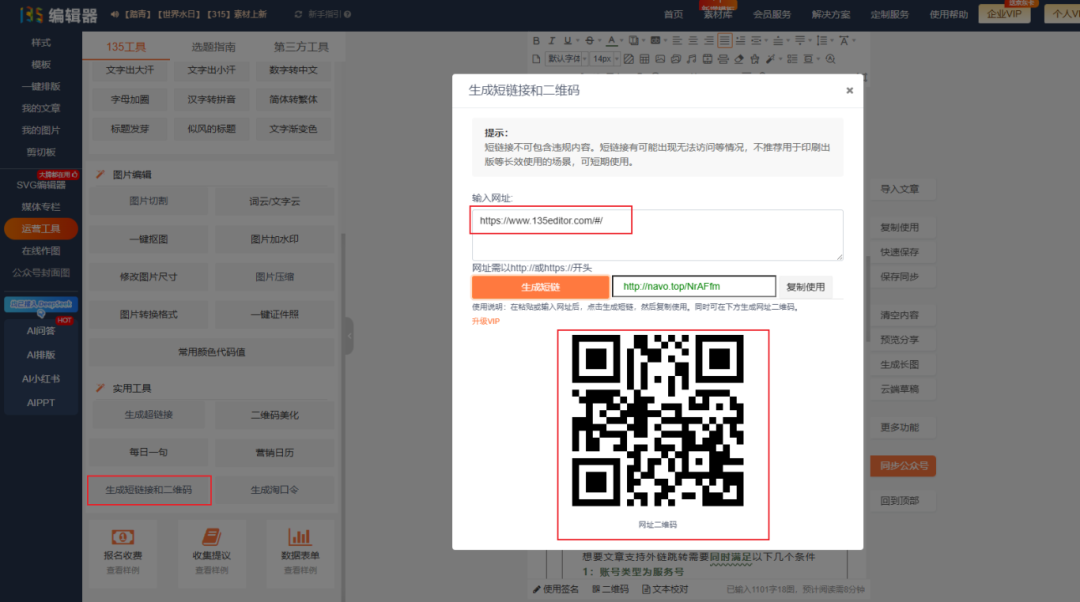Insert a table via toolbar icon
This screenshot has width=1080, height=602.
click(644, 59)
